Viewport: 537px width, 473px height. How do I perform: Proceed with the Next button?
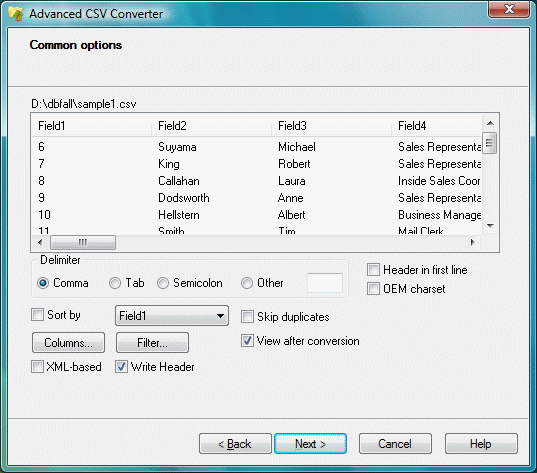(x=311, y=444)
